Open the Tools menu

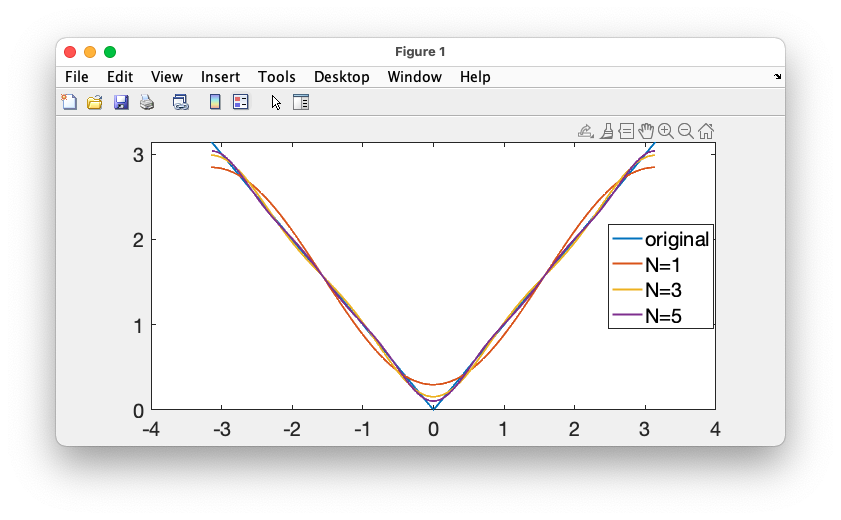[277, 77]
